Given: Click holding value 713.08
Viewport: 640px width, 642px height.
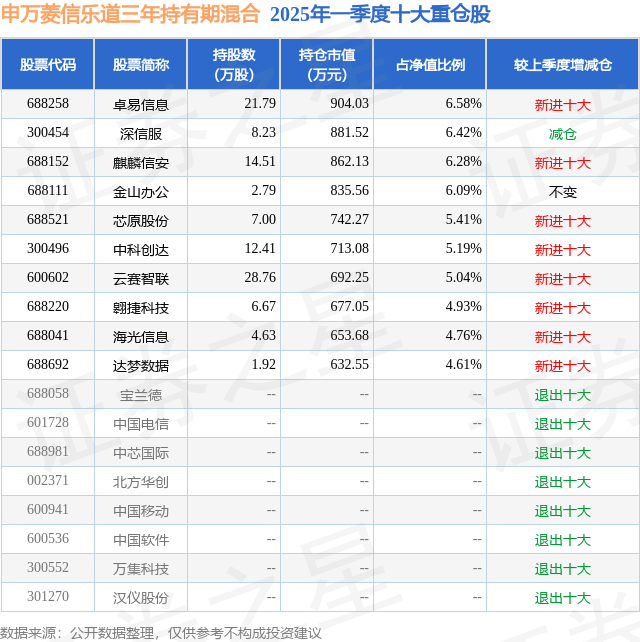Looking at the screenshot, I should point(349,249).
